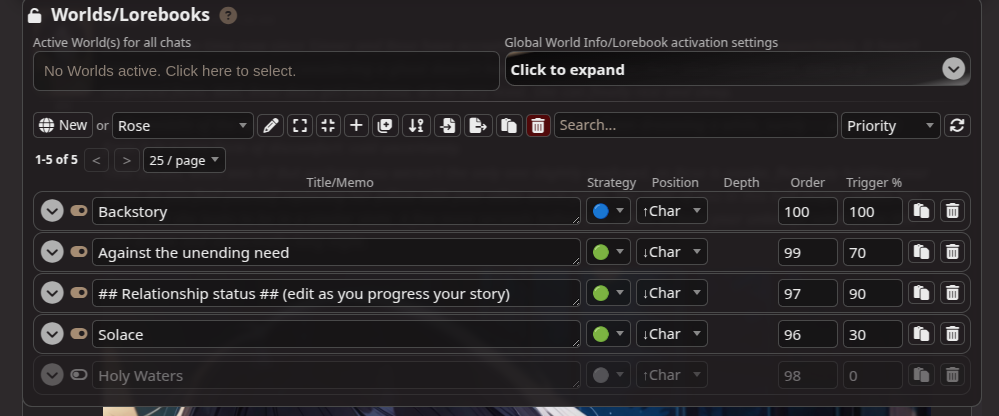Edit the Backstory title field

(x=336, y=211)
